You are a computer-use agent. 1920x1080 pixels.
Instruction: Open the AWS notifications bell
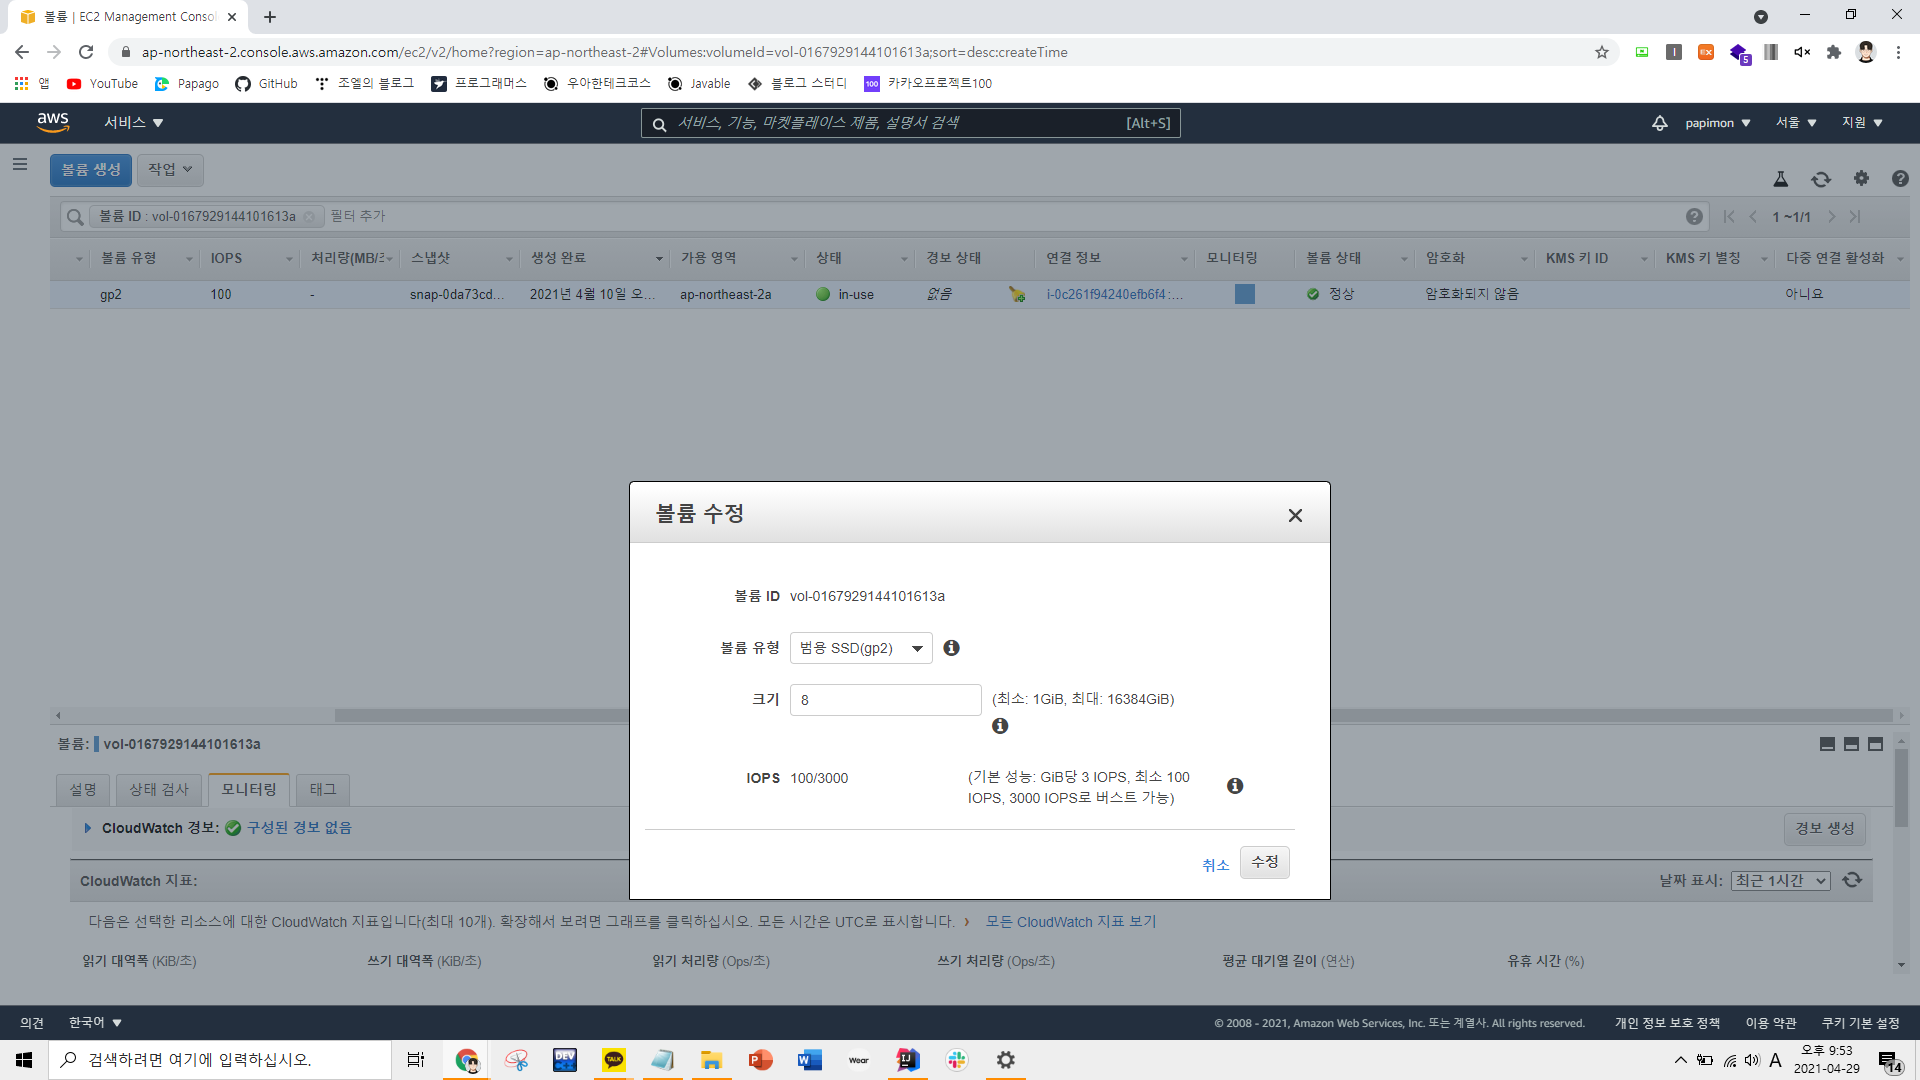coord(1660,123)
